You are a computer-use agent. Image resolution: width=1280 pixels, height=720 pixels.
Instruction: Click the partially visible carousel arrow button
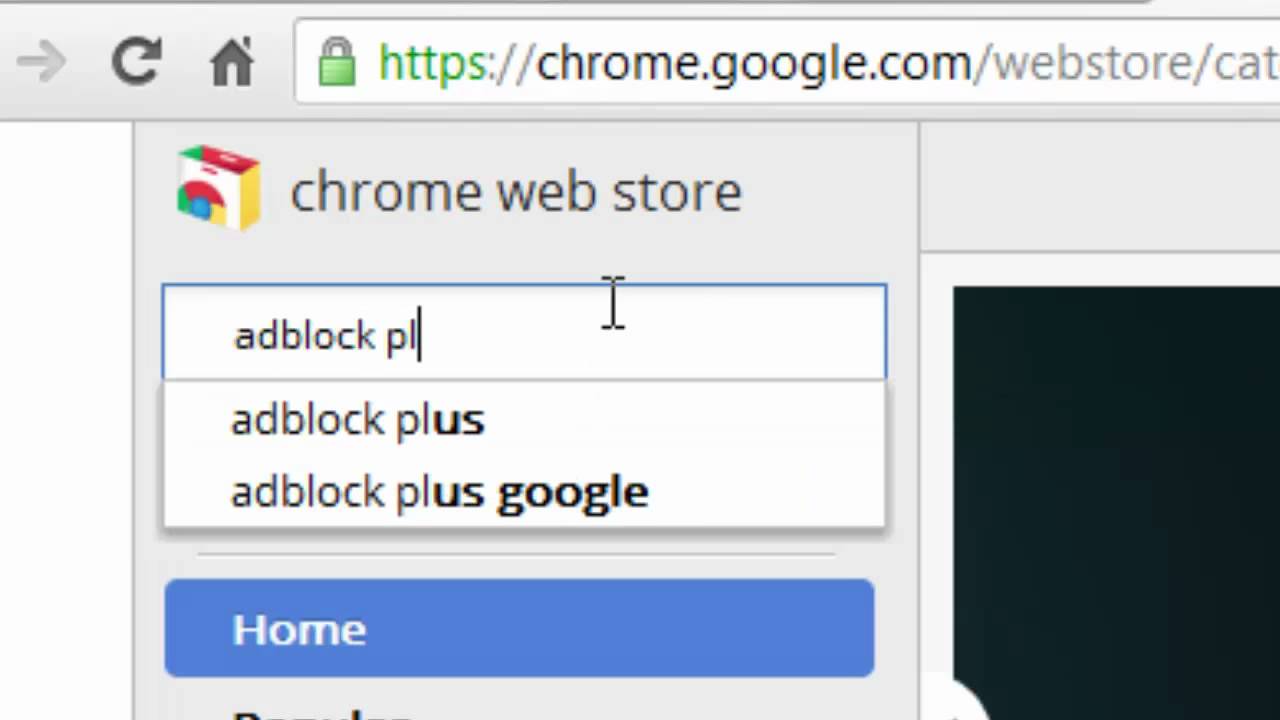960,705
